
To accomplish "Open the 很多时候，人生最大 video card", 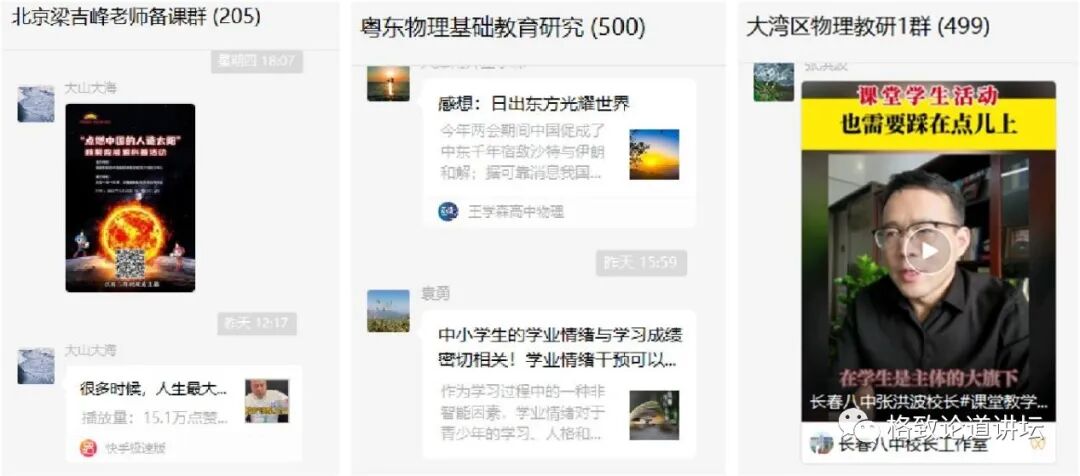I will [x=183, y=413].
